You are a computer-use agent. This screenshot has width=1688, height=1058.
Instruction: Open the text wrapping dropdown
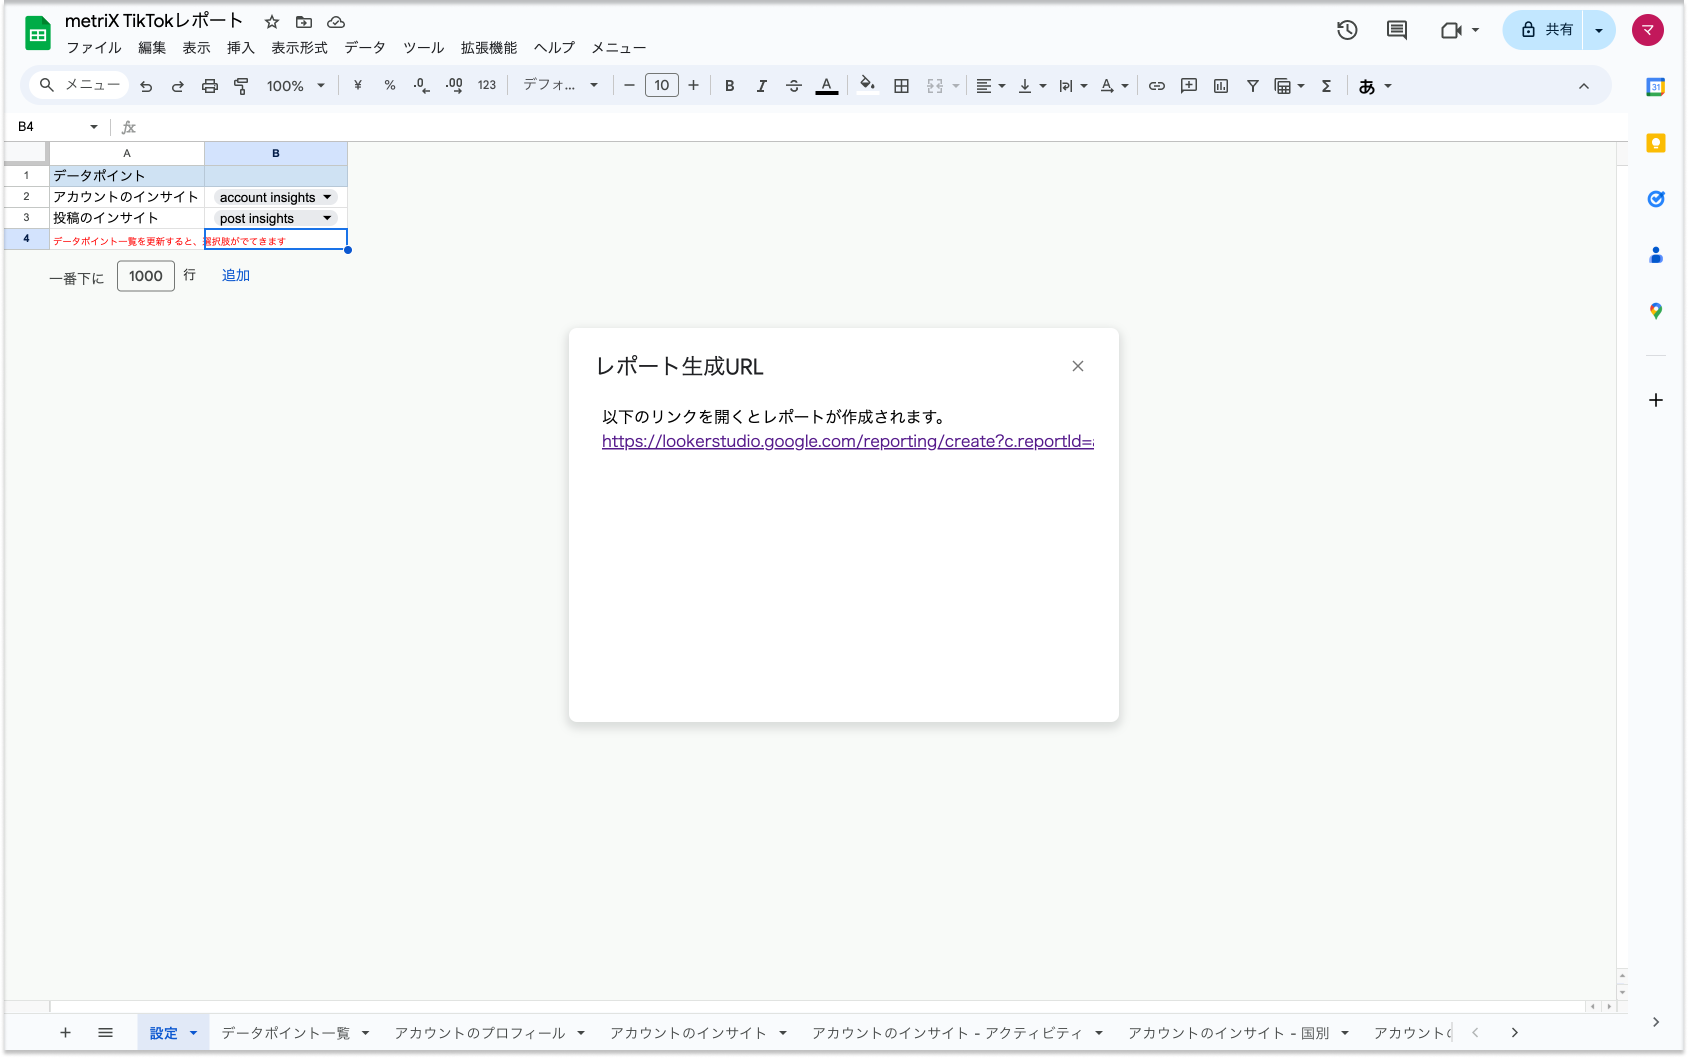pyautogui.click(x=1073, y=86)
